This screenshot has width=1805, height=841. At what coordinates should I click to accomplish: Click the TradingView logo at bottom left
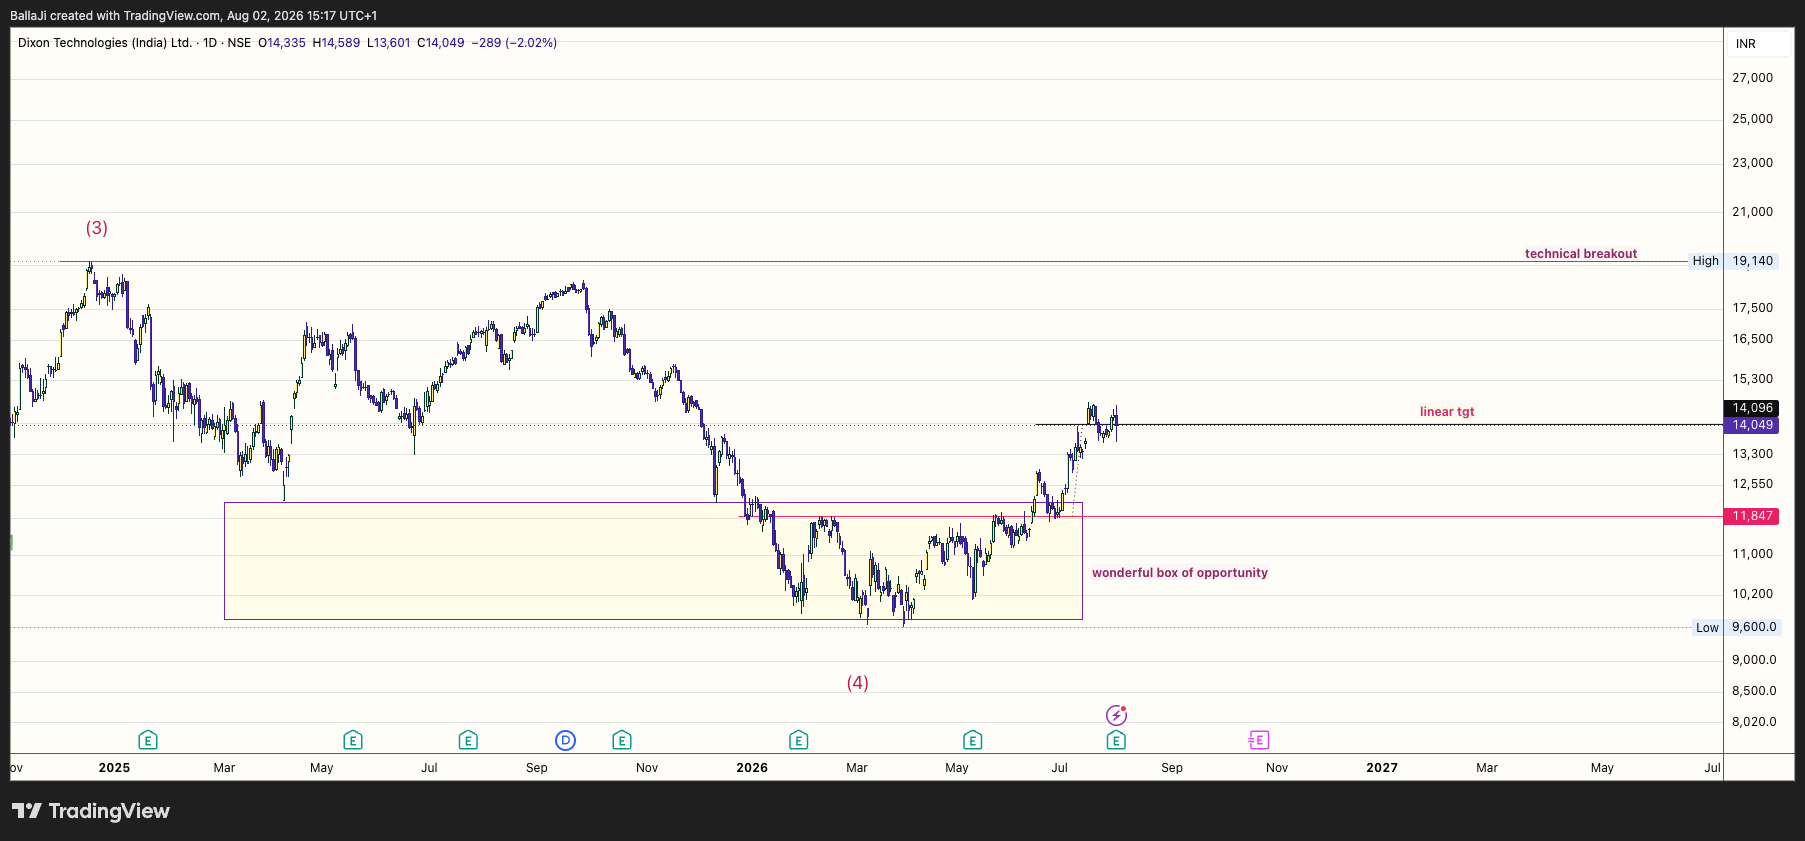click(x=91, y=811)
